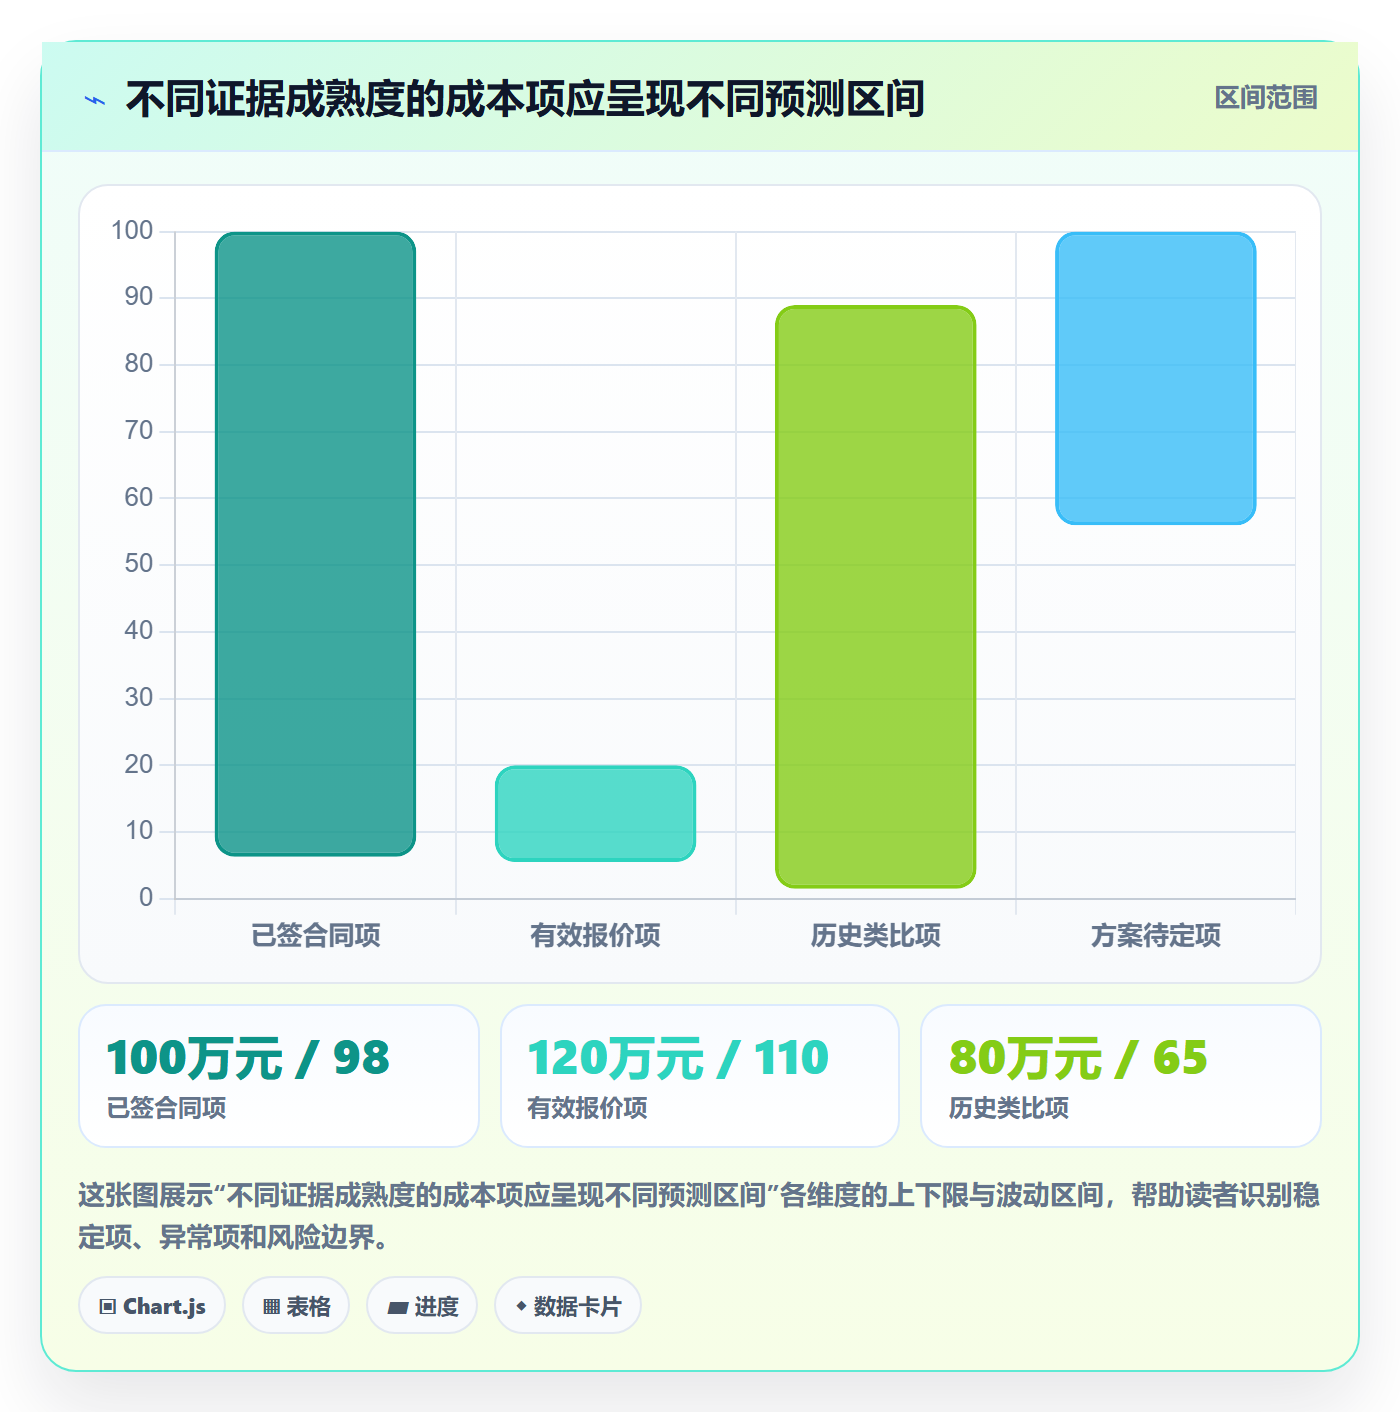This screenshot has height=1412, width=1400.
Task: Select the 进度 tag
Action: click(x=422, y=1305)
